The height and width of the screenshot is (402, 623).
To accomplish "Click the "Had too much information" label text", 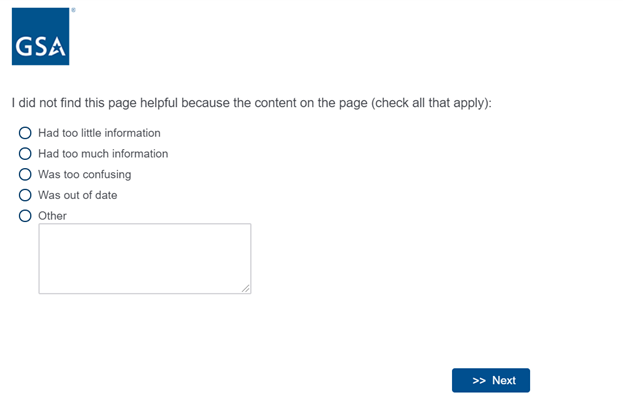I will [x=103, y=154].
